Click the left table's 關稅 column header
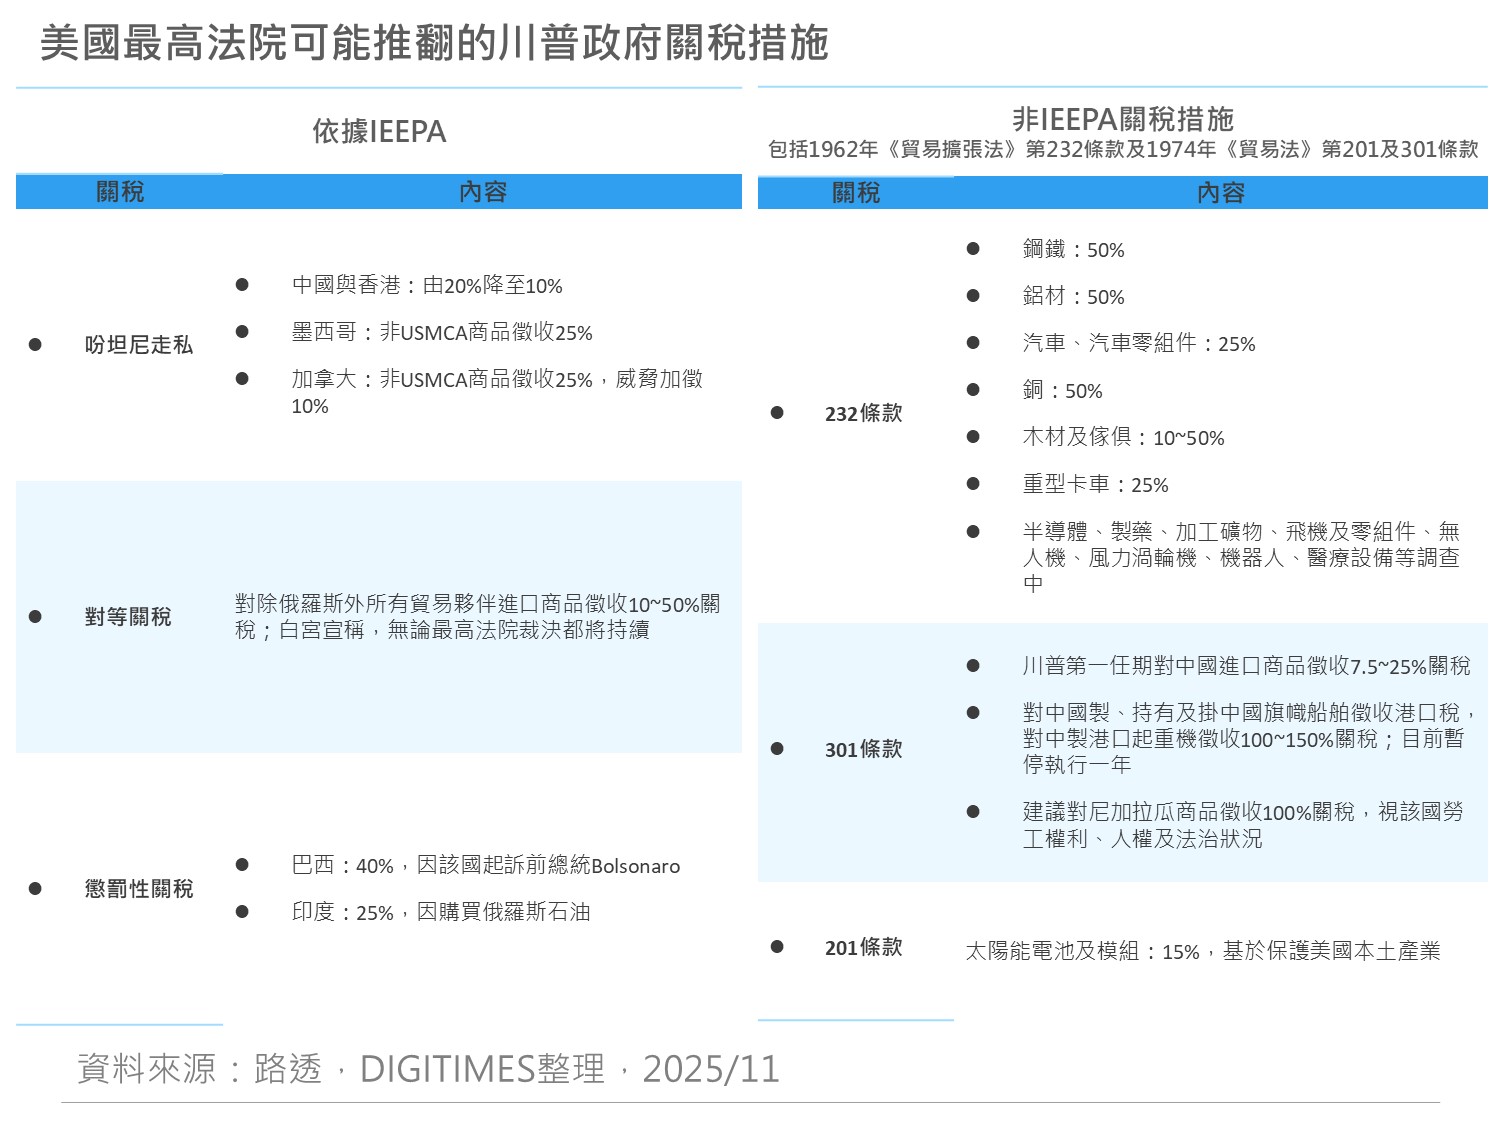The width and height of the screenshot is (1500, 1125). tap(120, 191)
